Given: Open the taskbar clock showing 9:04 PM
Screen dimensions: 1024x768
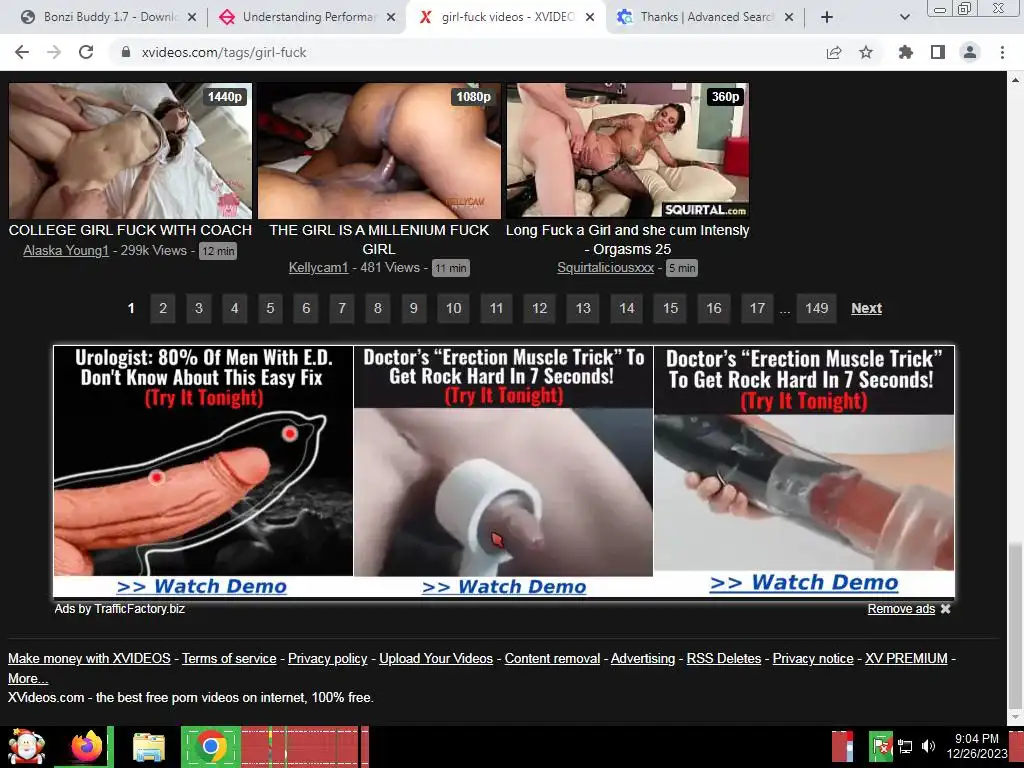Looking at the screenshot, I should click(977, 746).
